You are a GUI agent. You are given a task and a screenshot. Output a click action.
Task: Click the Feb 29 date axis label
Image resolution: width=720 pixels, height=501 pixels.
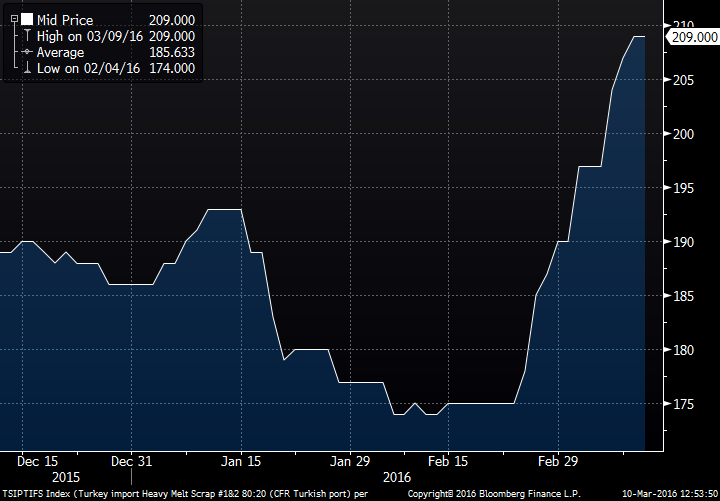pyautogui.click(x=558, y=461)
